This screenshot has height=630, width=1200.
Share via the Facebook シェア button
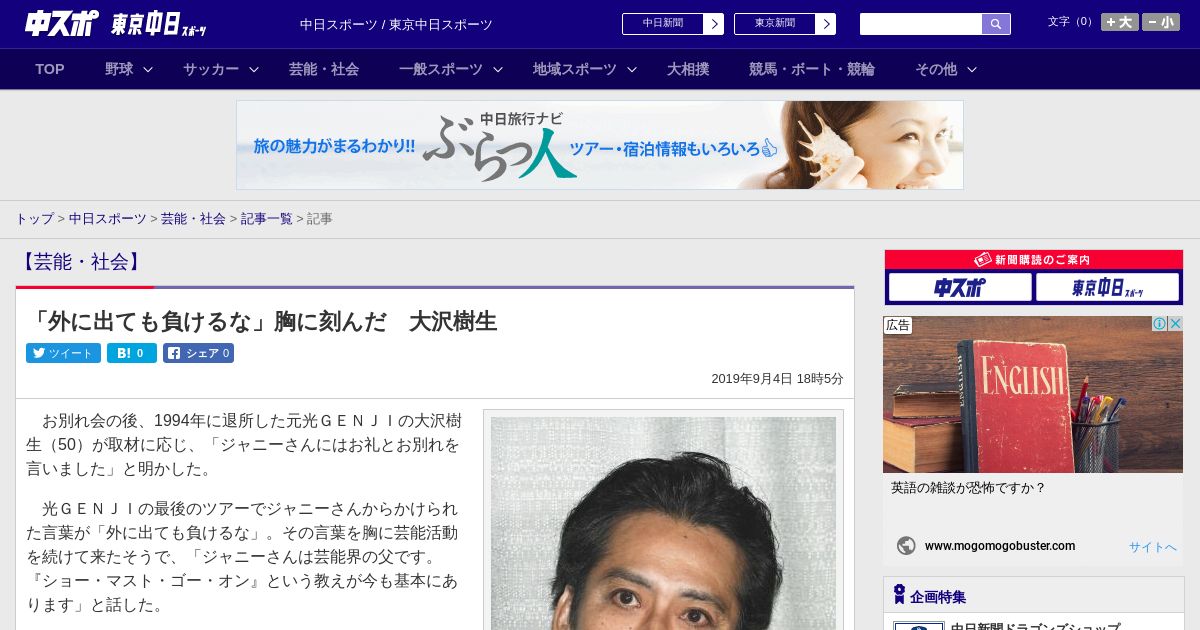click(198, 353)
